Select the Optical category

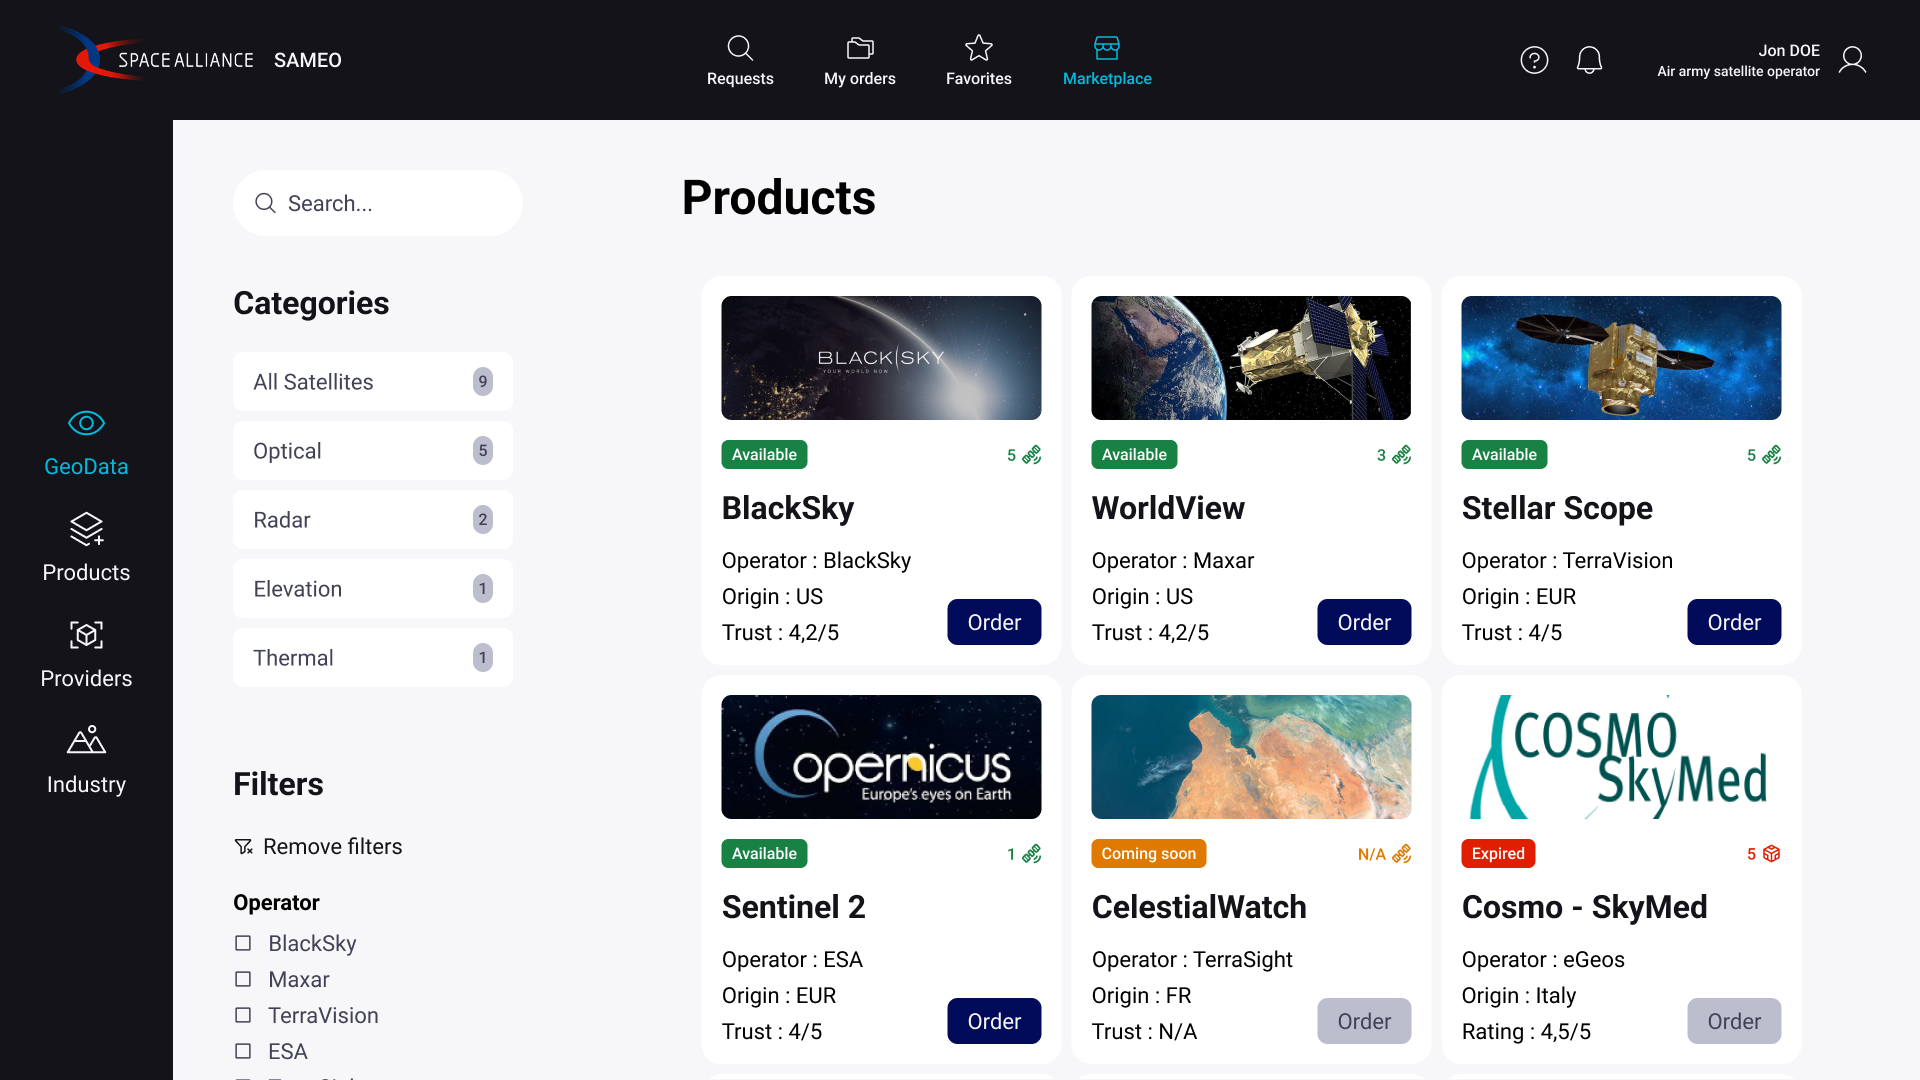point(373,450)
